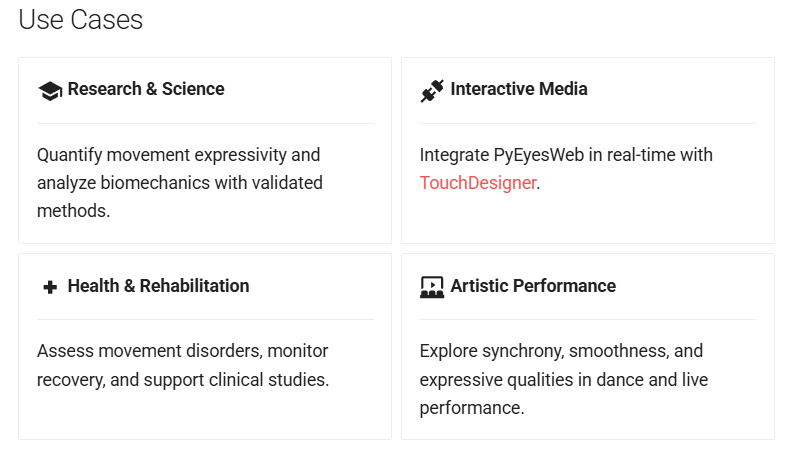
Task: Click the graduation cap Research icon
Action: coord(50,90)
